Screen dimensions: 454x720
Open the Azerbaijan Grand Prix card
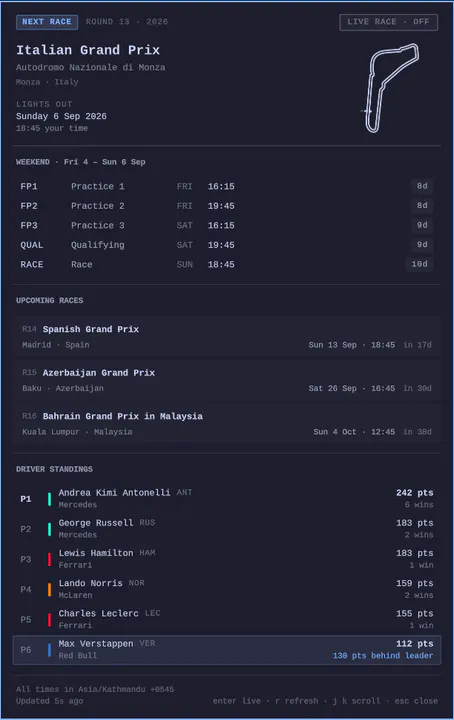(x=227, y=380)
